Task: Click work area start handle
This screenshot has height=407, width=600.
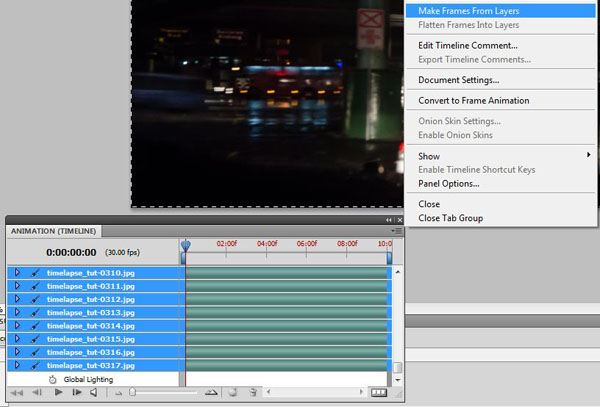Action: [183, 259]
